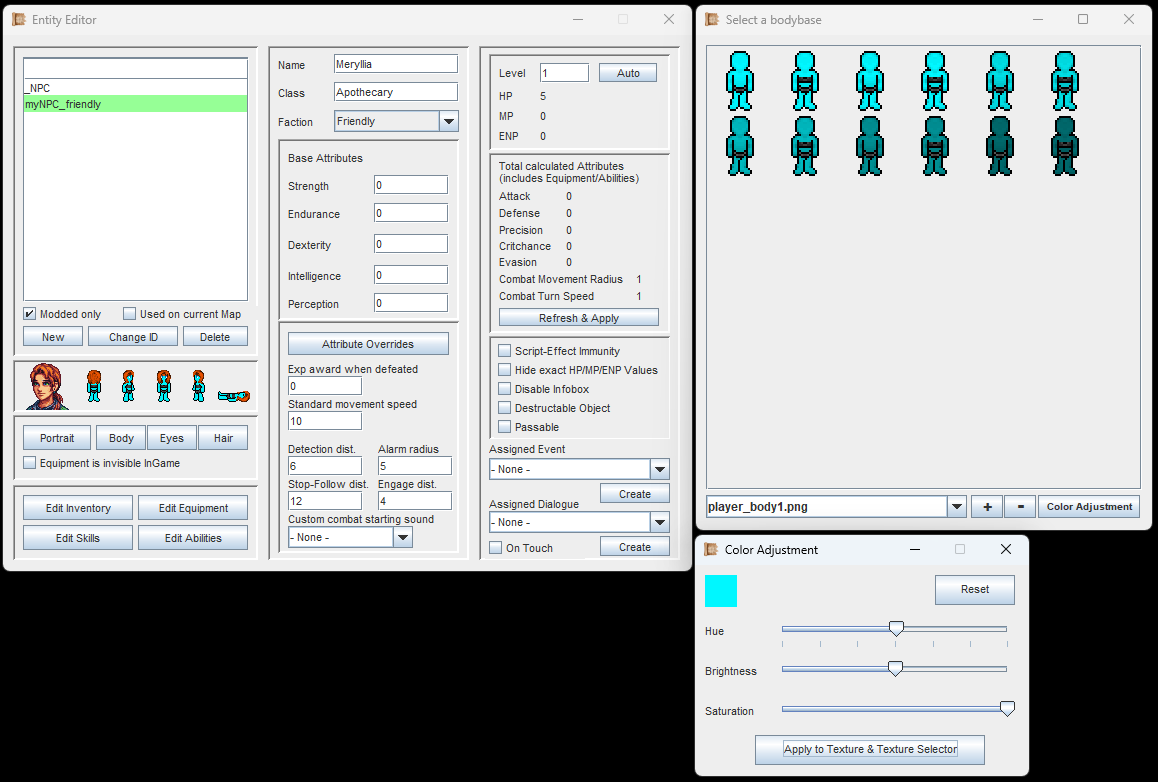
Task: Open the Faction dropdown
Action: (x=448, y=122)
